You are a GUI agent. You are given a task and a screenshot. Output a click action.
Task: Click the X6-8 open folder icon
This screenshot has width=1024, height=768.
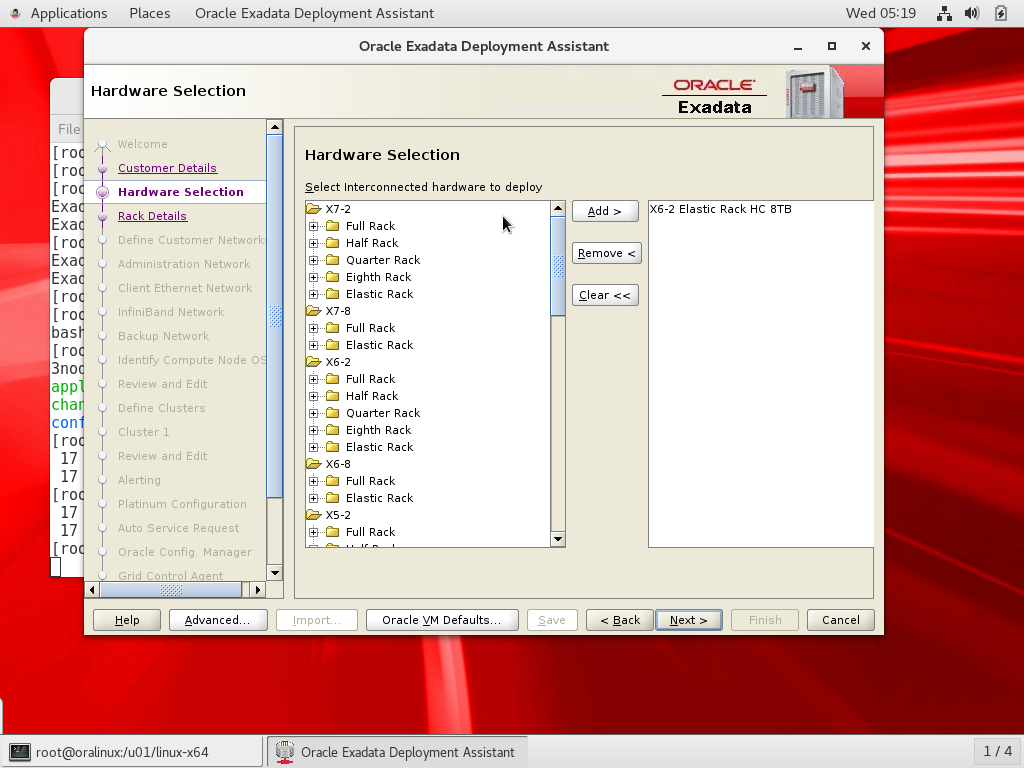(x=313, y=464)
